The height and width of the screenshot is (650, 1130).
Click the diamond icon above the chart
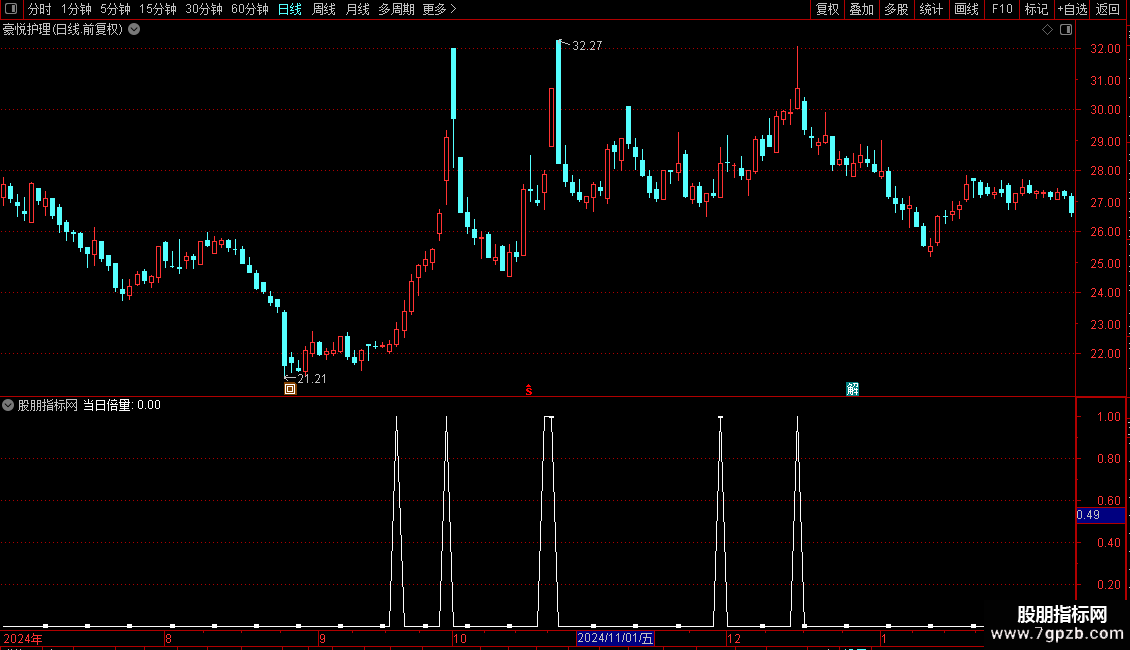coord(1048,30)
